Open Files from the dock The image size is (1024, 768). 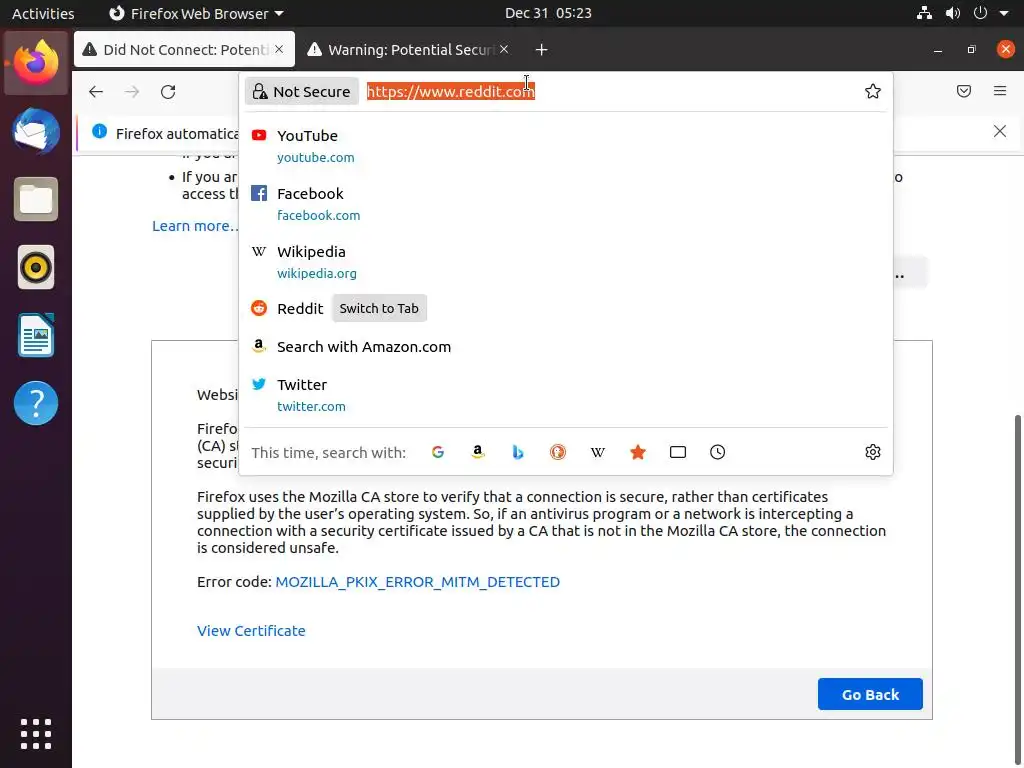tap(36, 199)
